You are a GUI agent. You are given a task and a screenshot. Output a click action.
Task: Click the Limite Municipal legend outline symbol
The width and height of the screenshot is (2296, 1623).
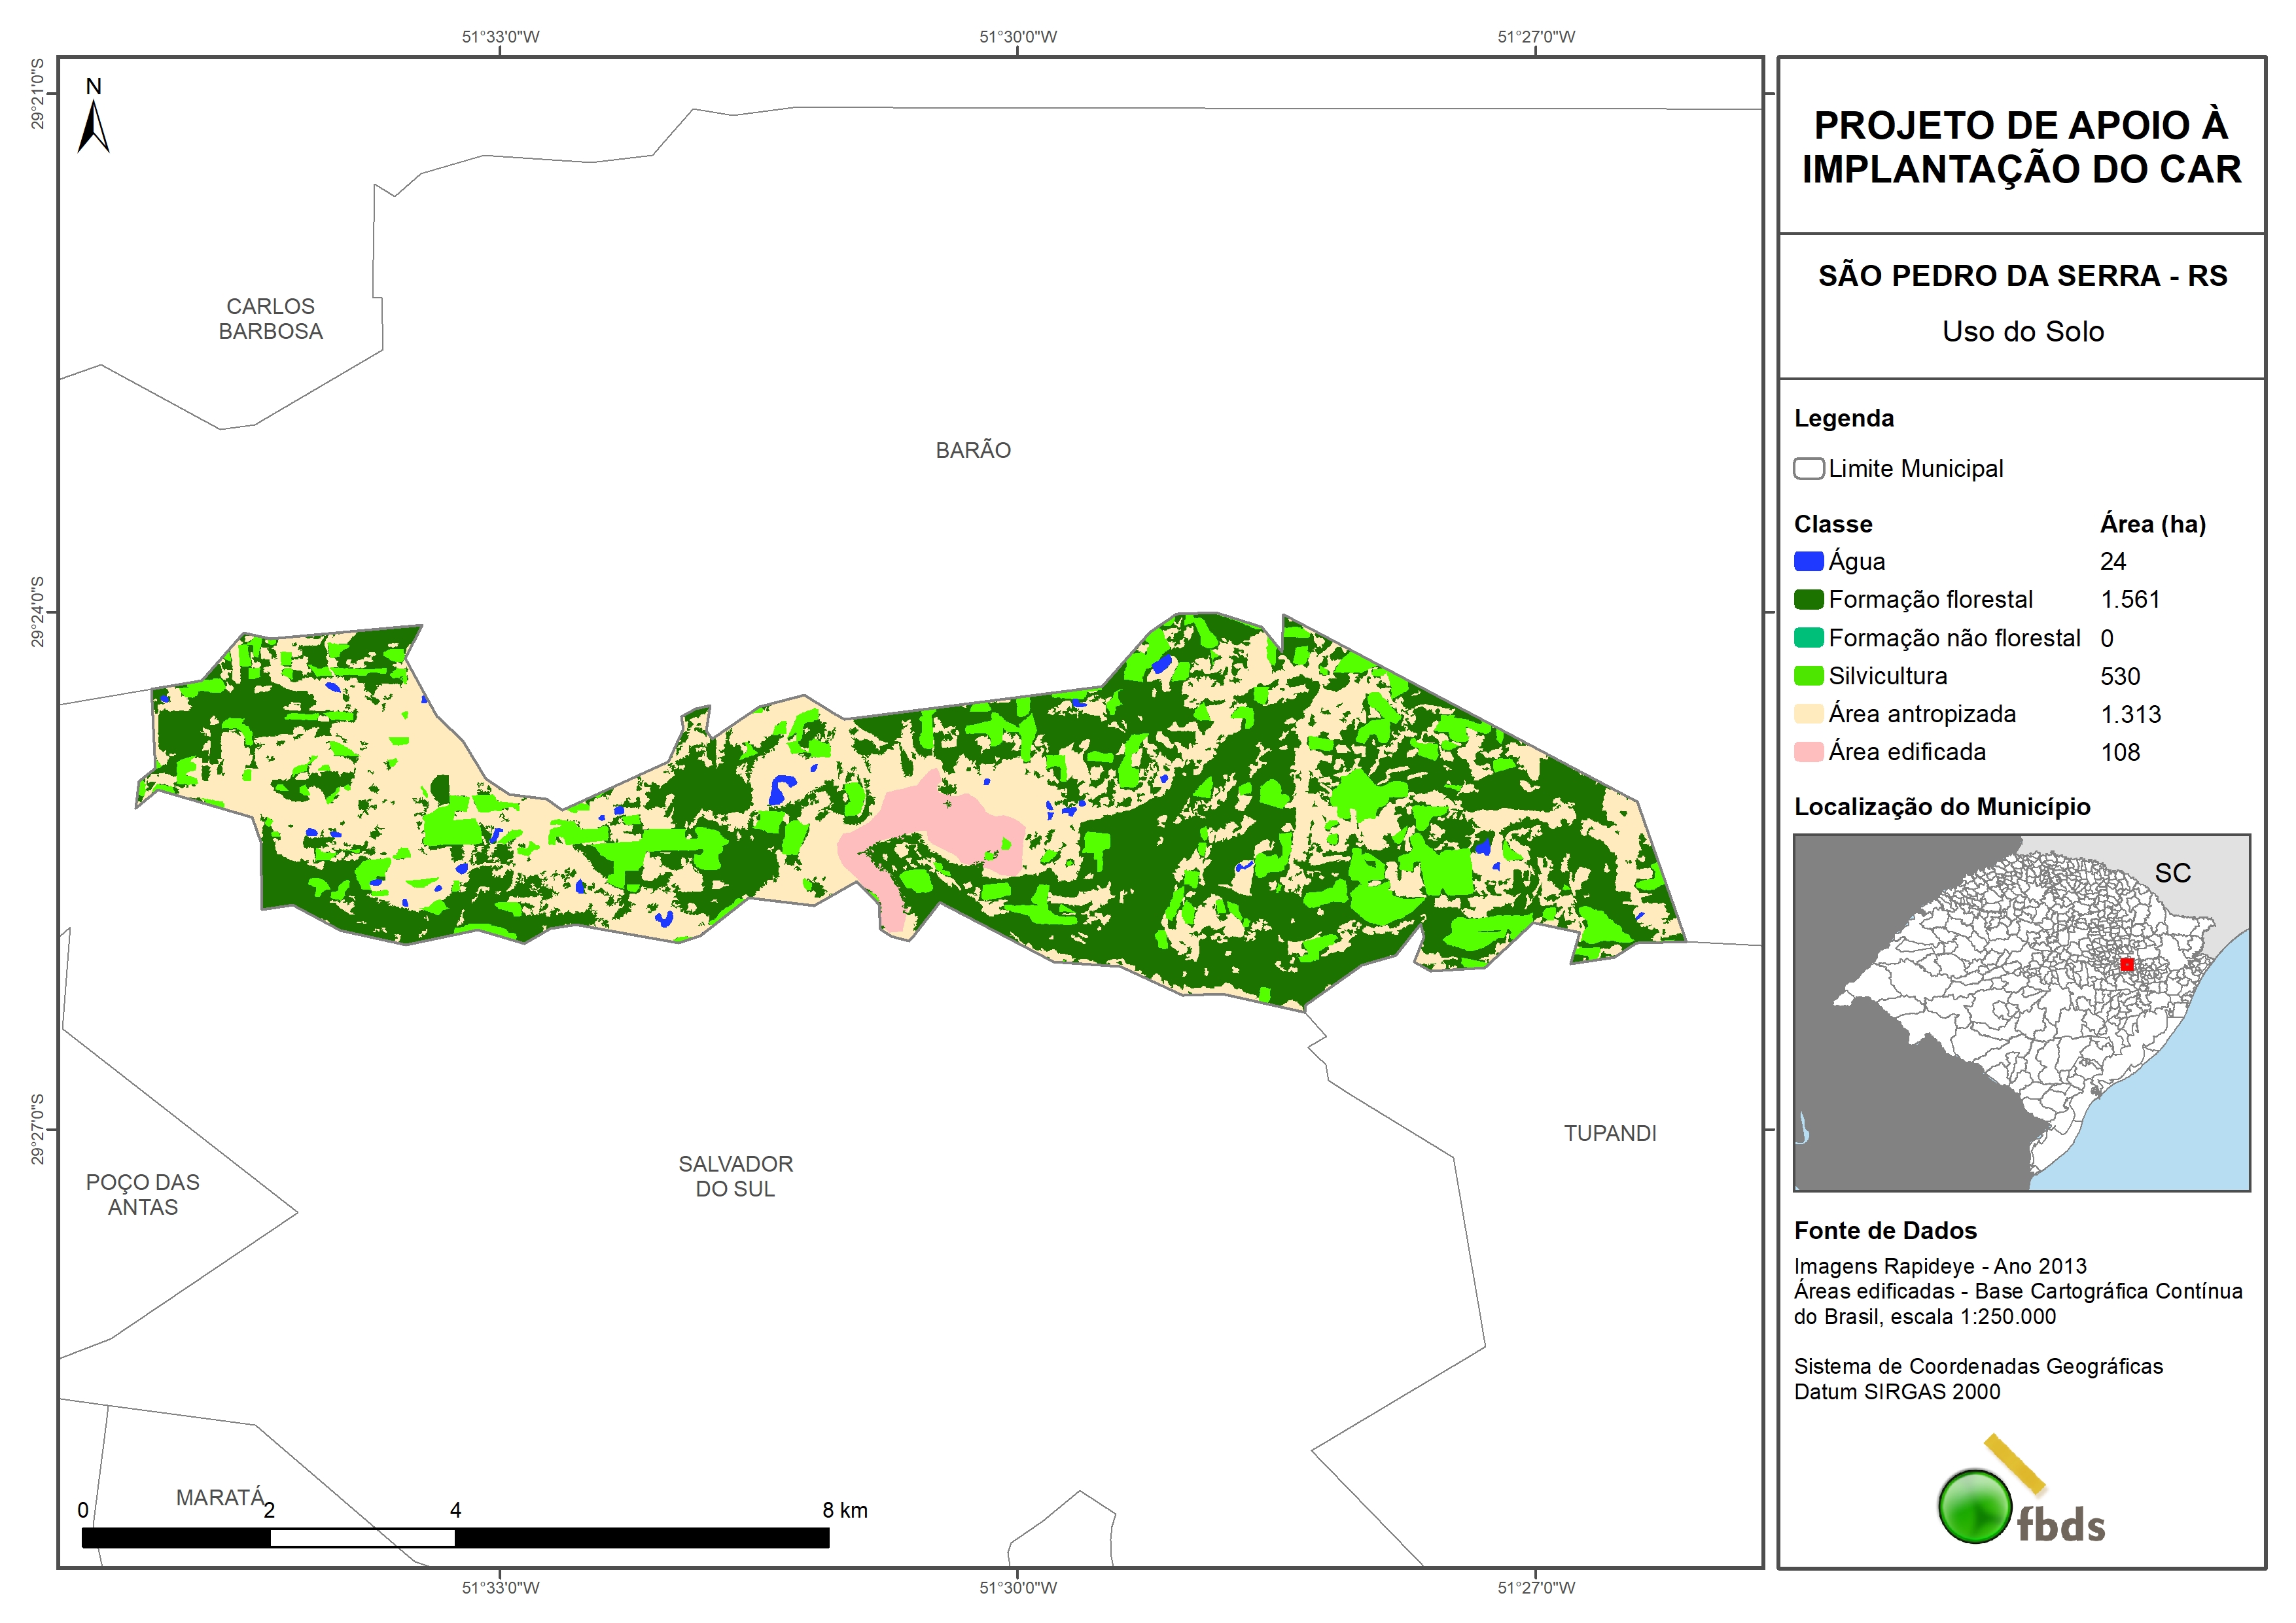point(1808,469)
